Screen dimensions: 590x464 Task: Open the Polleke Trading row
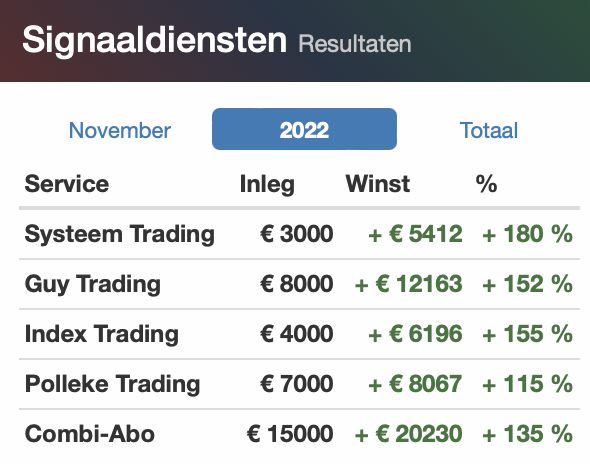coord(300,384)
